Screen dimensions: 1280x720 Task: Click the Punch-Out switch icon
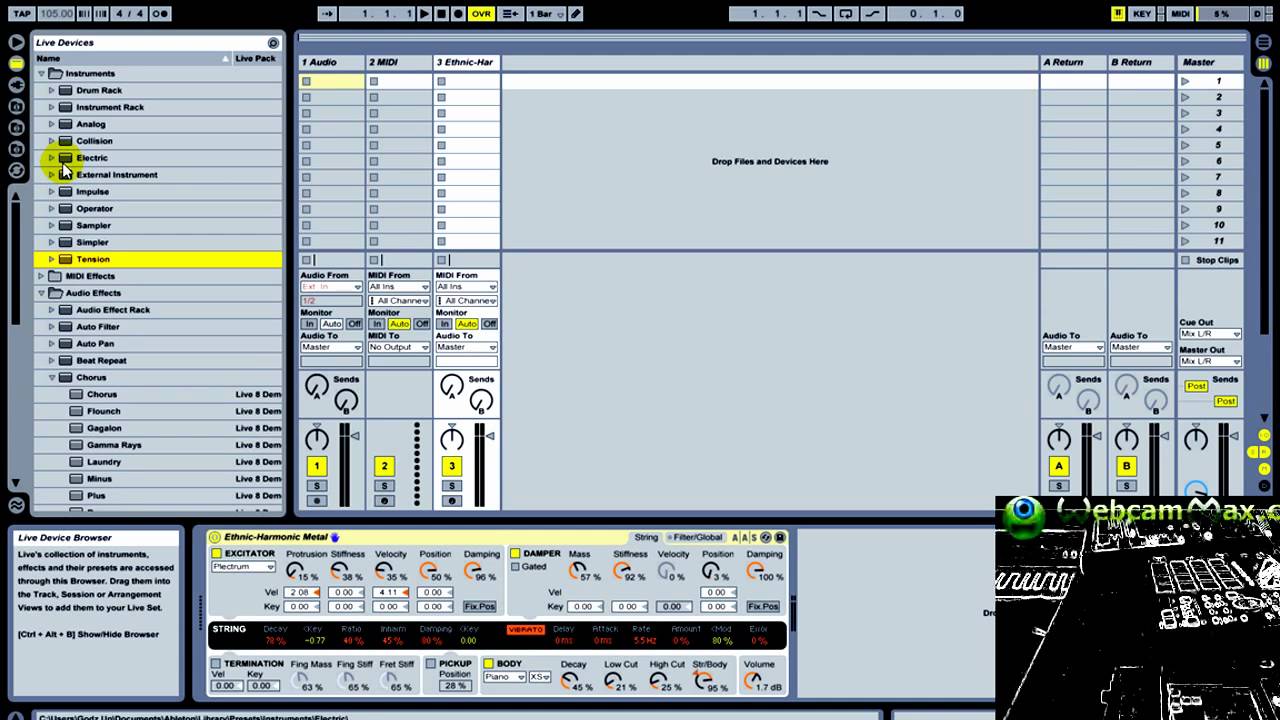coord(872,14)
